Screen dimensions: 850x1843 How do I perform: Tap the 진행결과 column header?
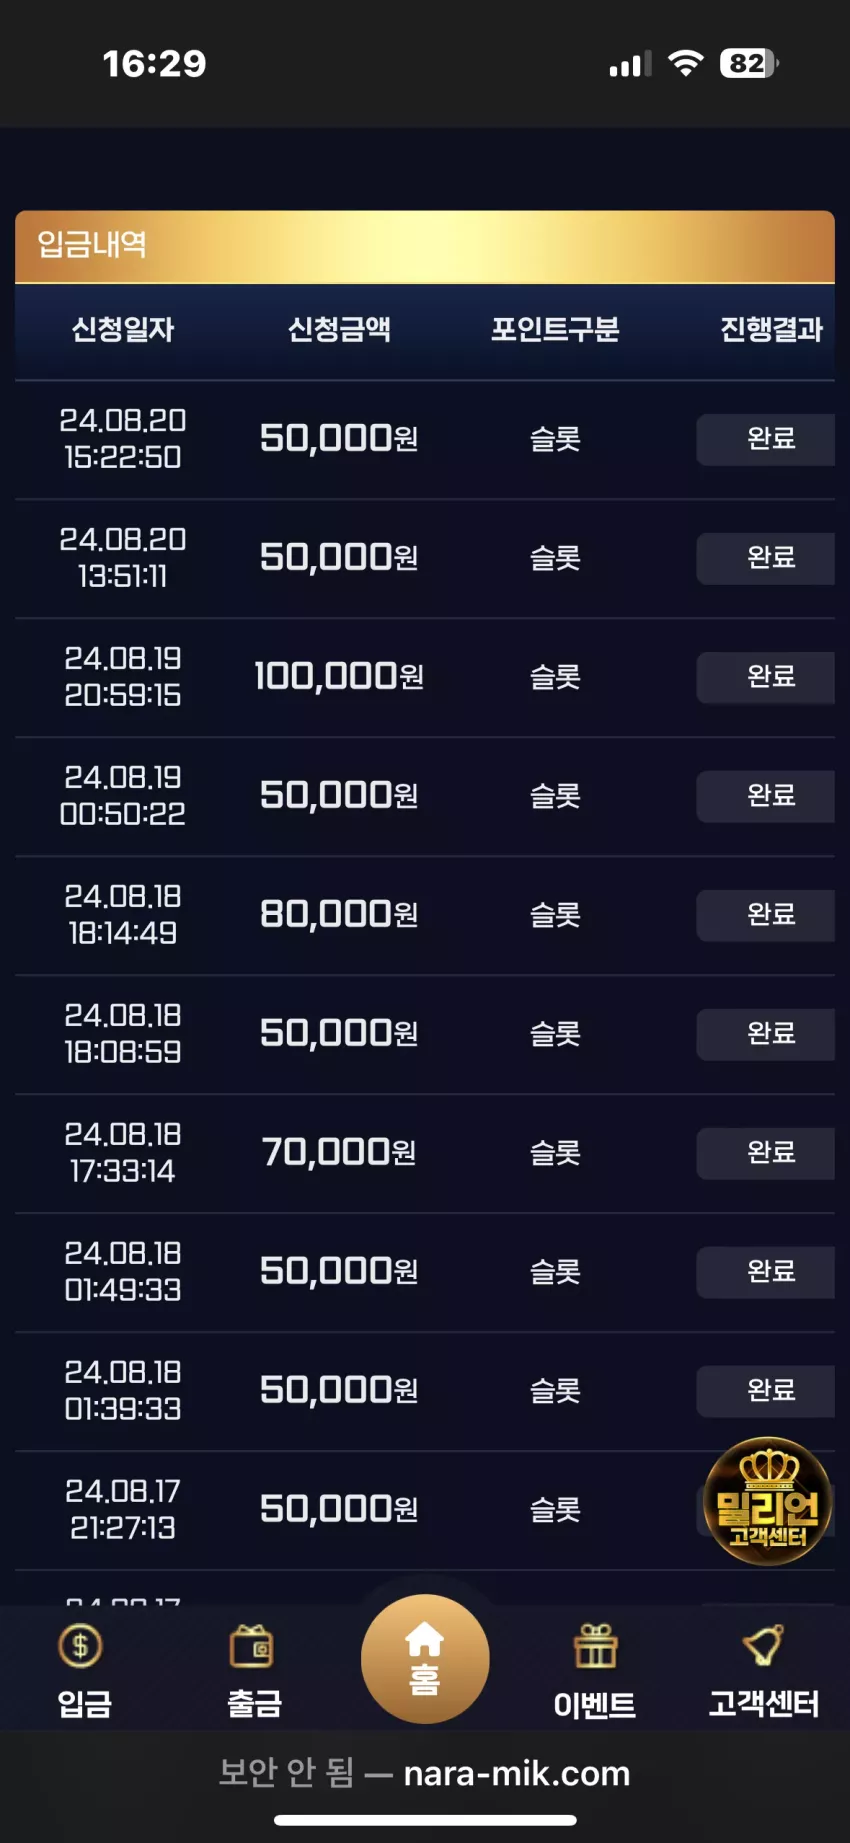tap(771, 329)
